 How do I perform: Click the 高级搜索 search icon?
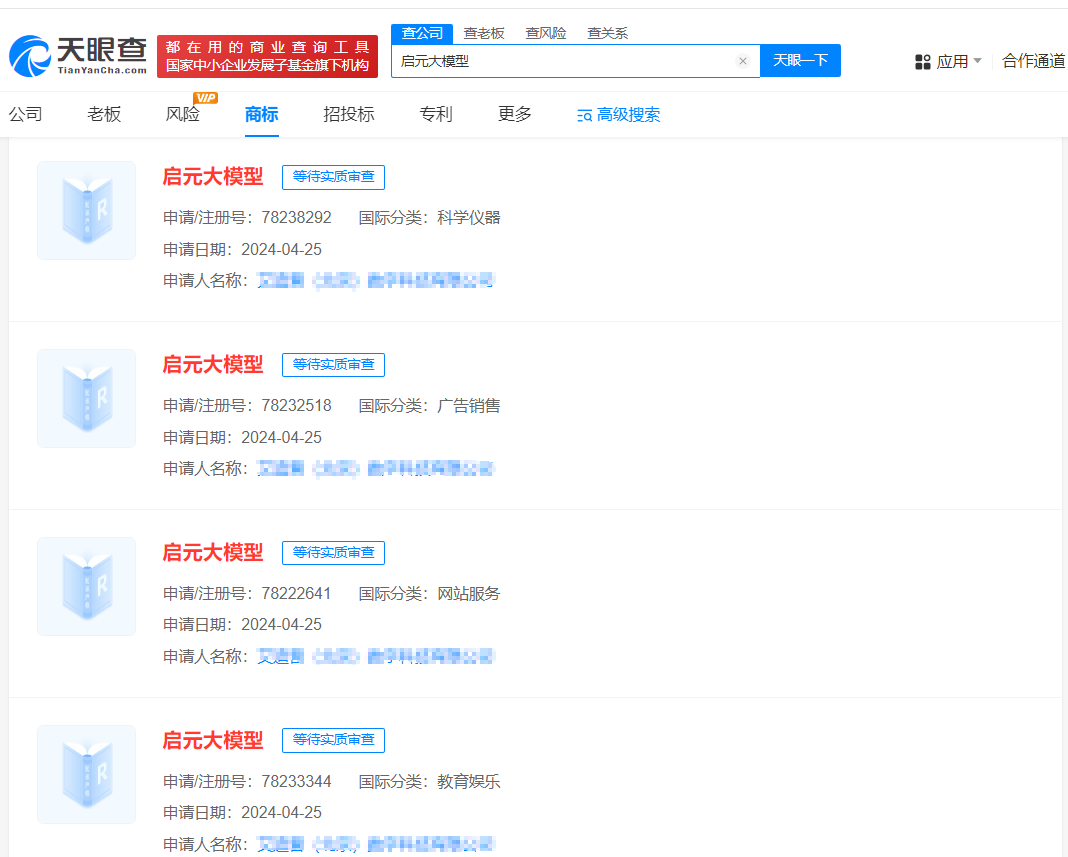[x=584, y=116]
